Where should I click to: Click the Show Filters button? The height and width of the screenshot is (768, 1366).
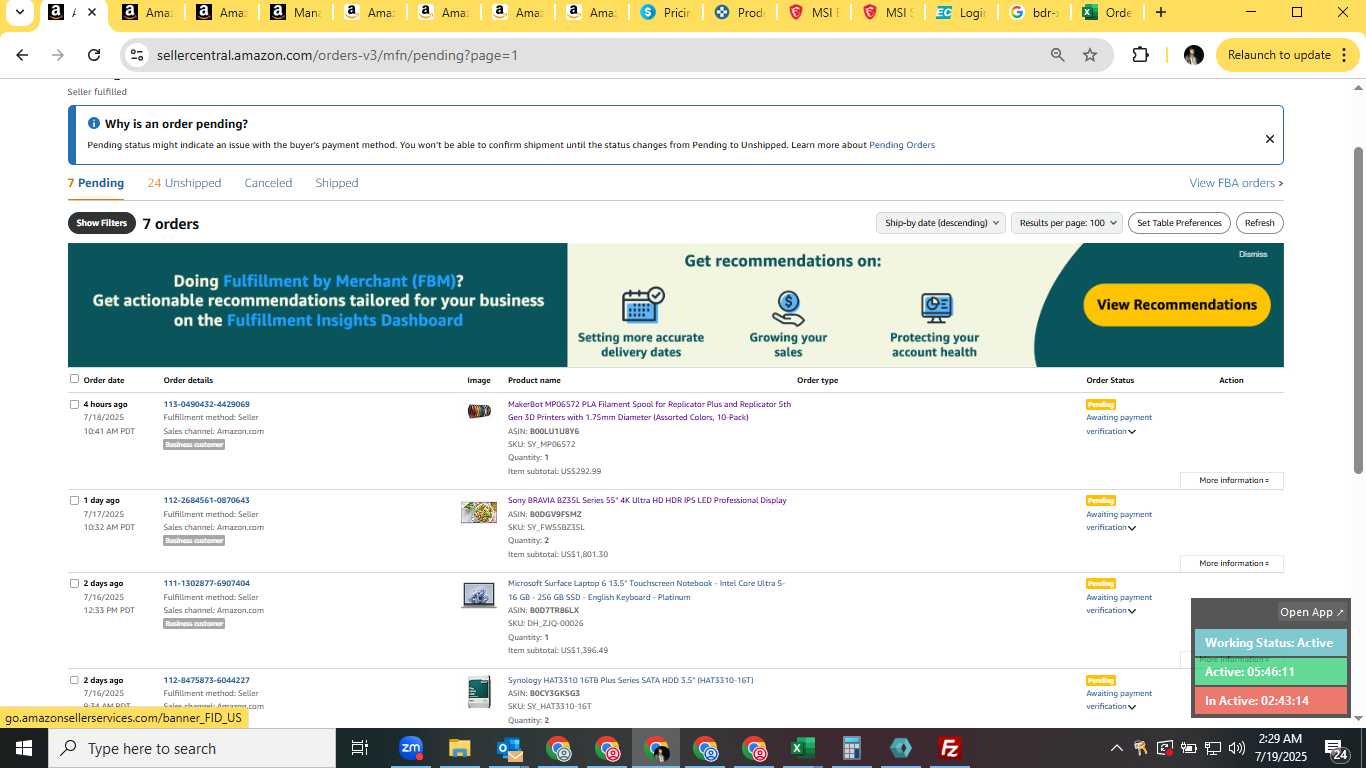pos(102,223)
